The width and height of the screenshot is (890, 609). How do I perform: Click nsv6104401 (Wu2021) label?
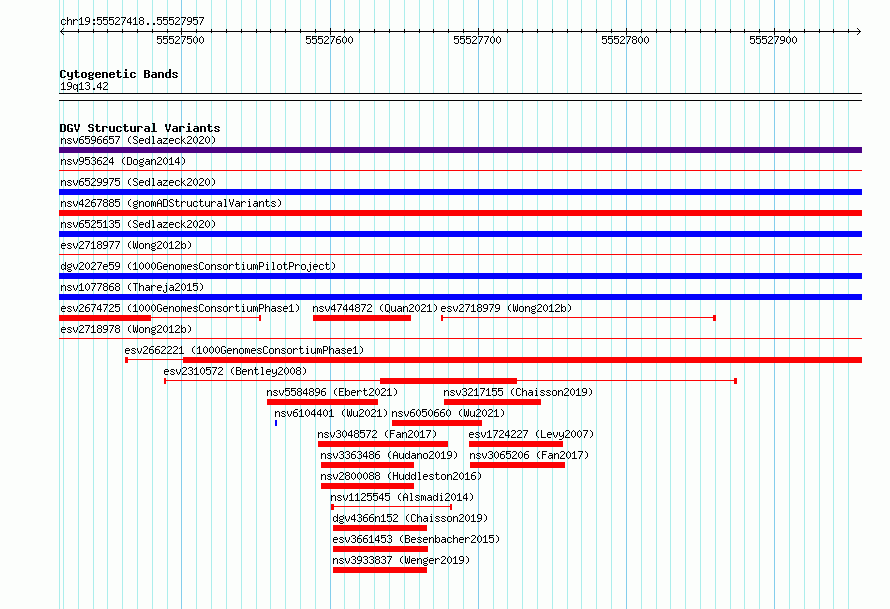331,413
